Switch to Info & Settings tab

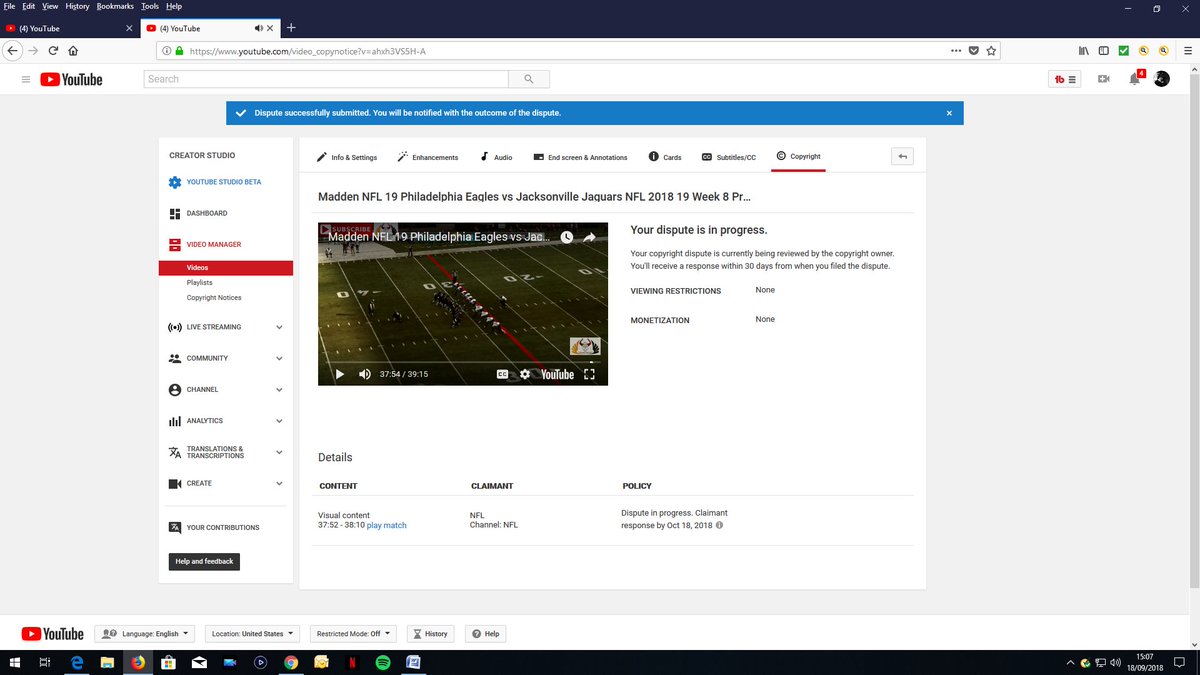pos(347,157)
